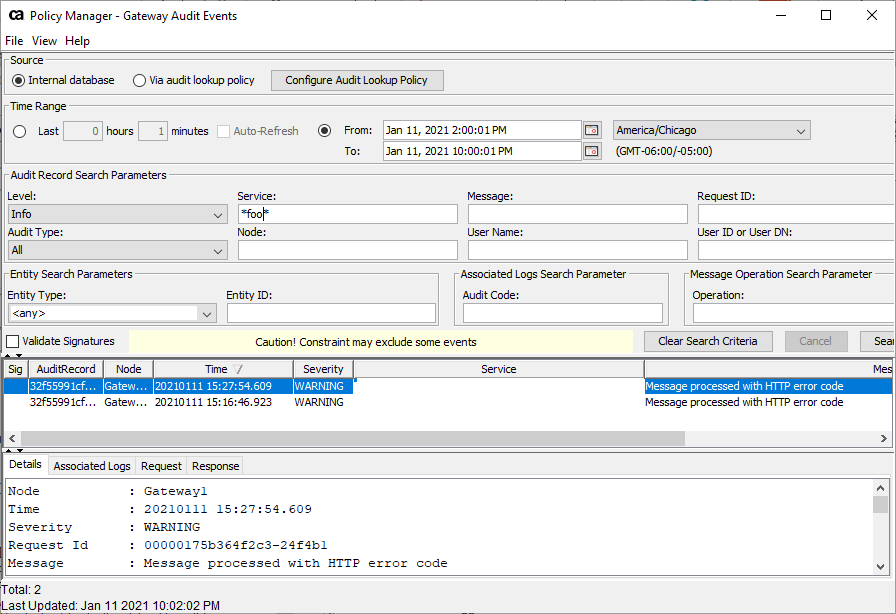Viewport: 896px width, 614px height.
Task: Click the User Name input field
Action: pyautogui.click(x=578, y=250)
